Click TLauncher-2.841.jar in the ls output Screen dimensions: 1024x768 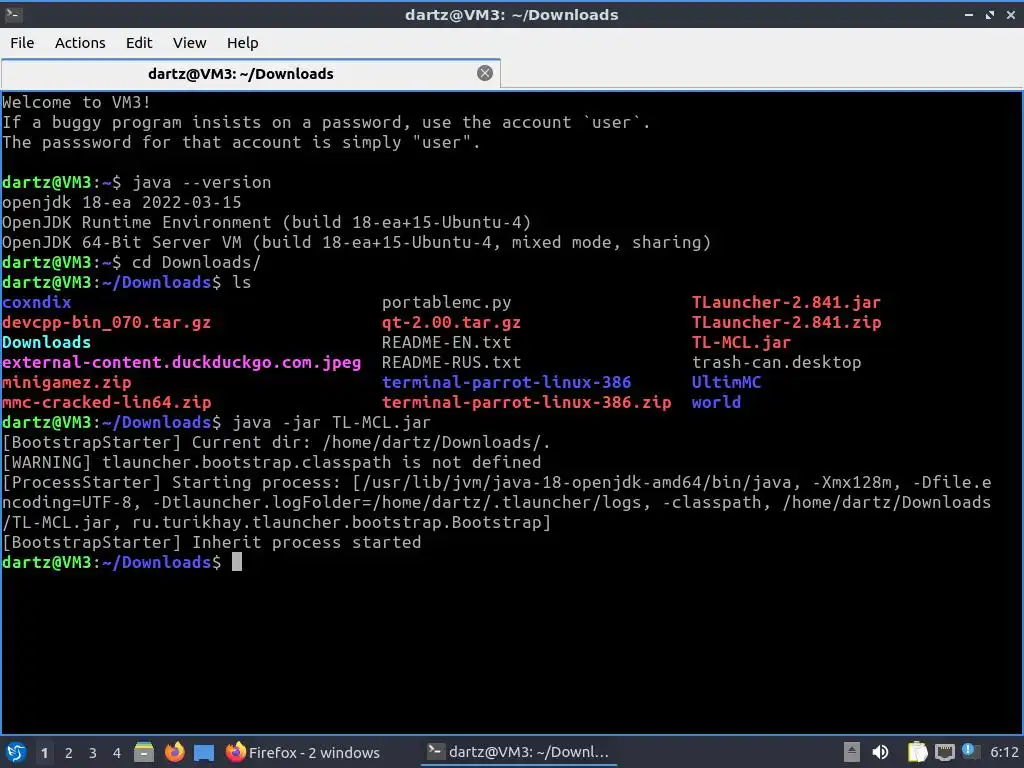click(x=786, y=302)
